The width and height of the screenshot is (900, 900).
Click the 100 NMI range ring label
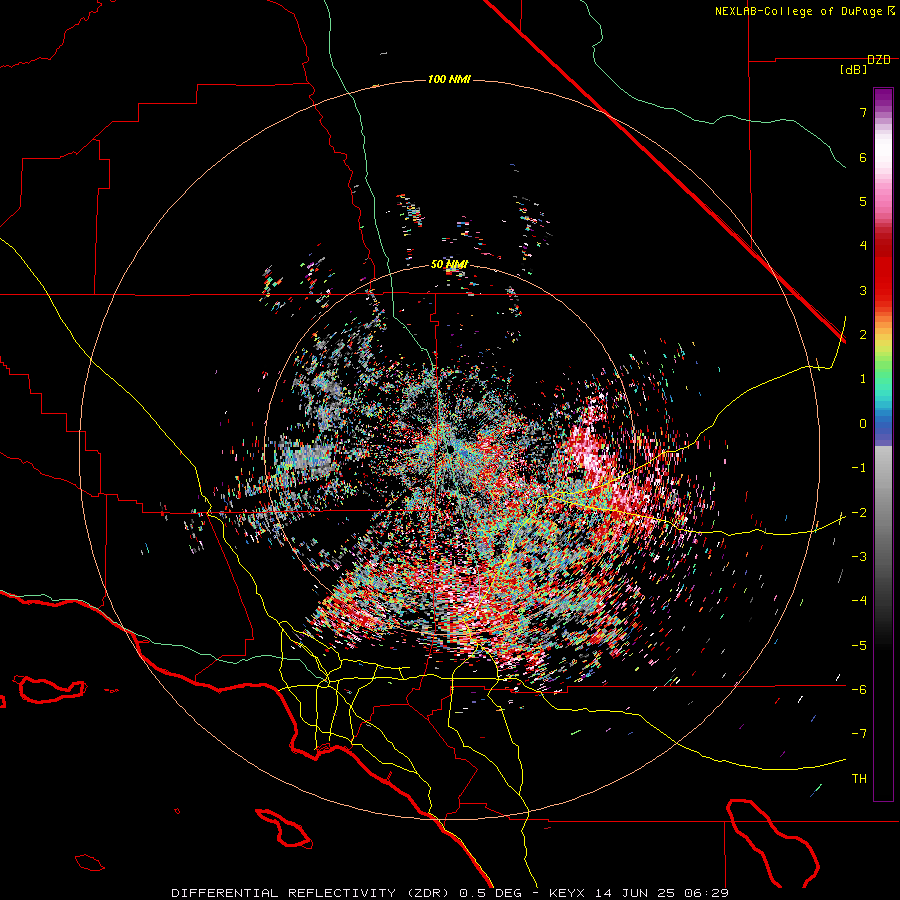449,79
